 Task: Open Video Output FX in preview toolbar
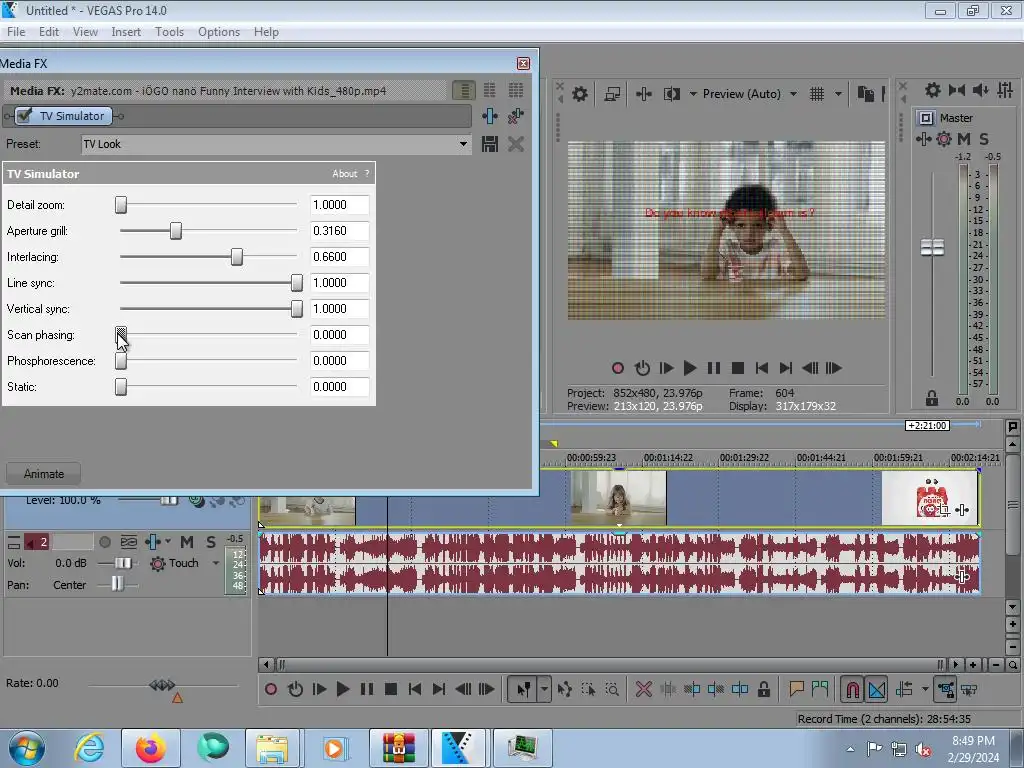coord(643,94)
